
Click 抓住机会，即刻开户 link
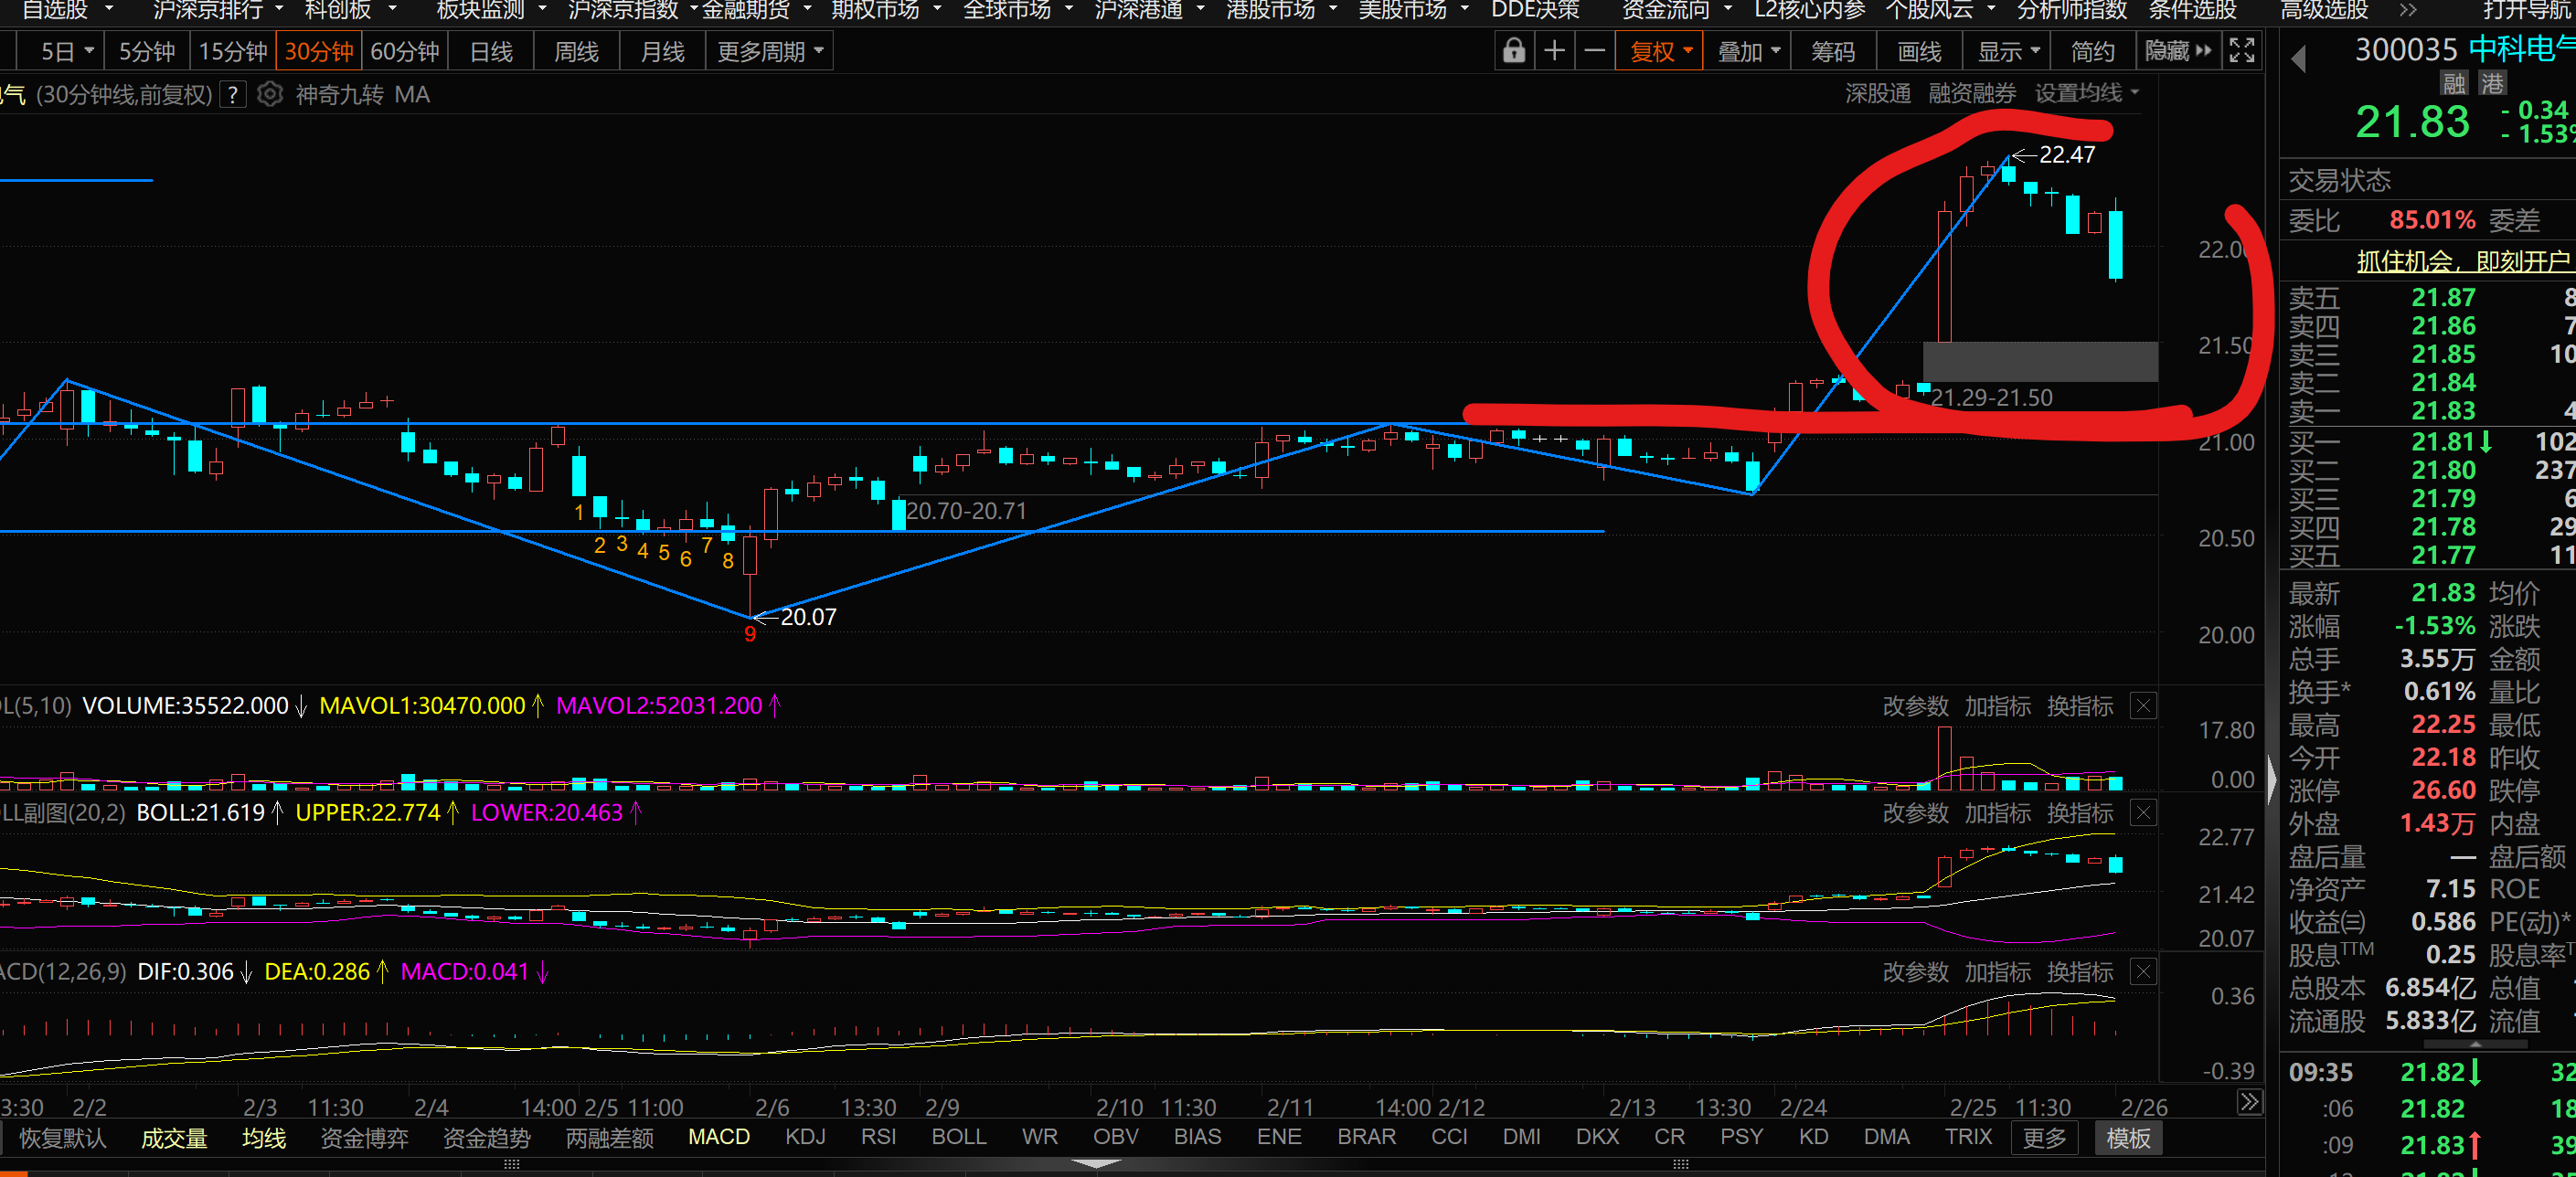point(2462,262)
